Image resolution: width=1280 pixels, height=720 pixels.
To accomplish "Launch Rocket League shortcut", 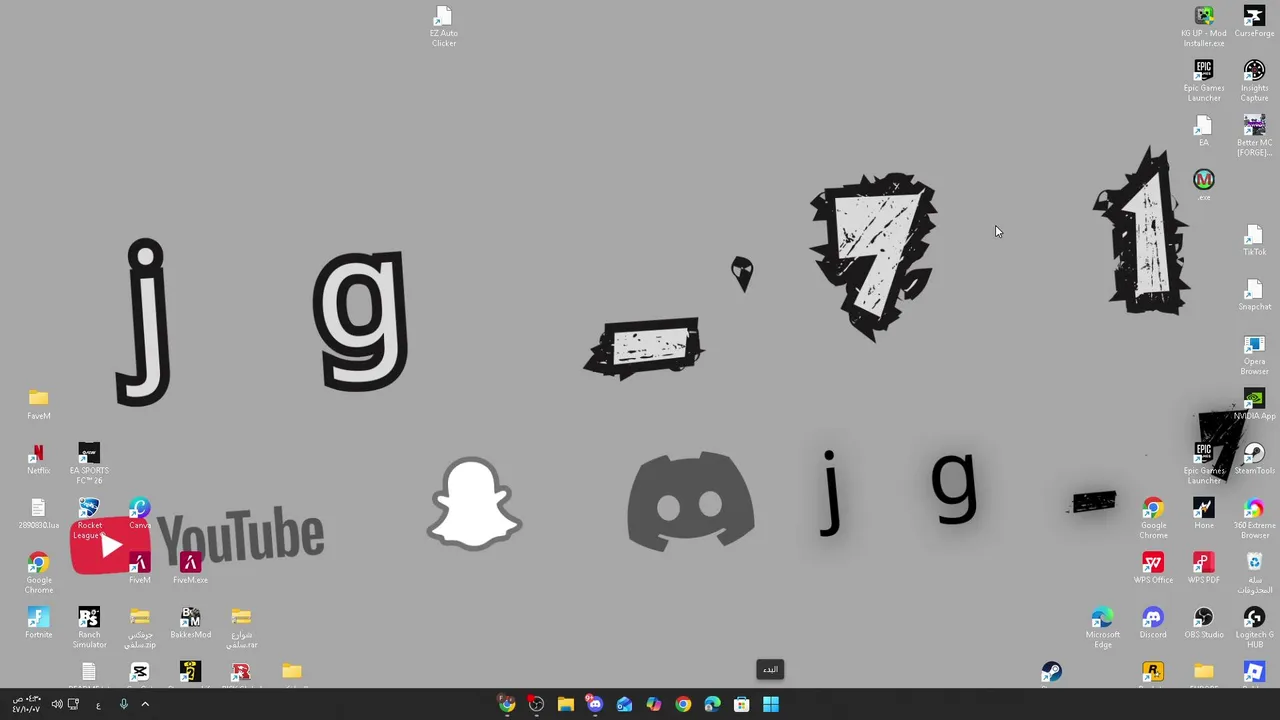I will (89, 518).
